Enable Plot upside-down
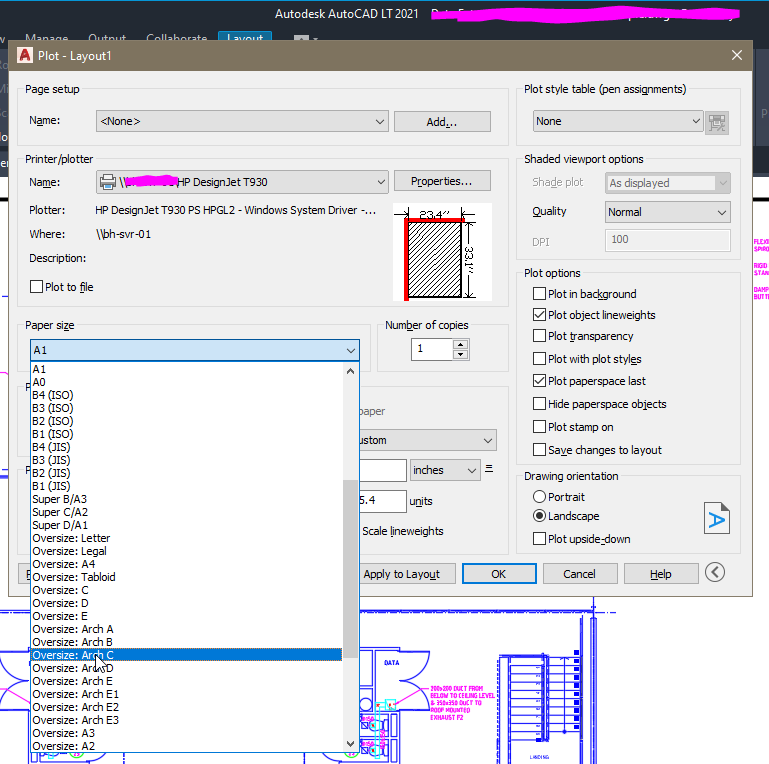769x764 pixels. [x=539, y=539]
